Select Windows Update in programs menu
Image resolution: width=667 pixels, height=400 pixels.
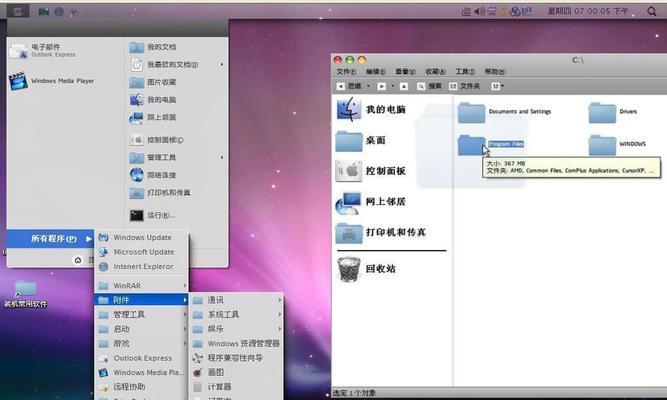pos(141,237)
